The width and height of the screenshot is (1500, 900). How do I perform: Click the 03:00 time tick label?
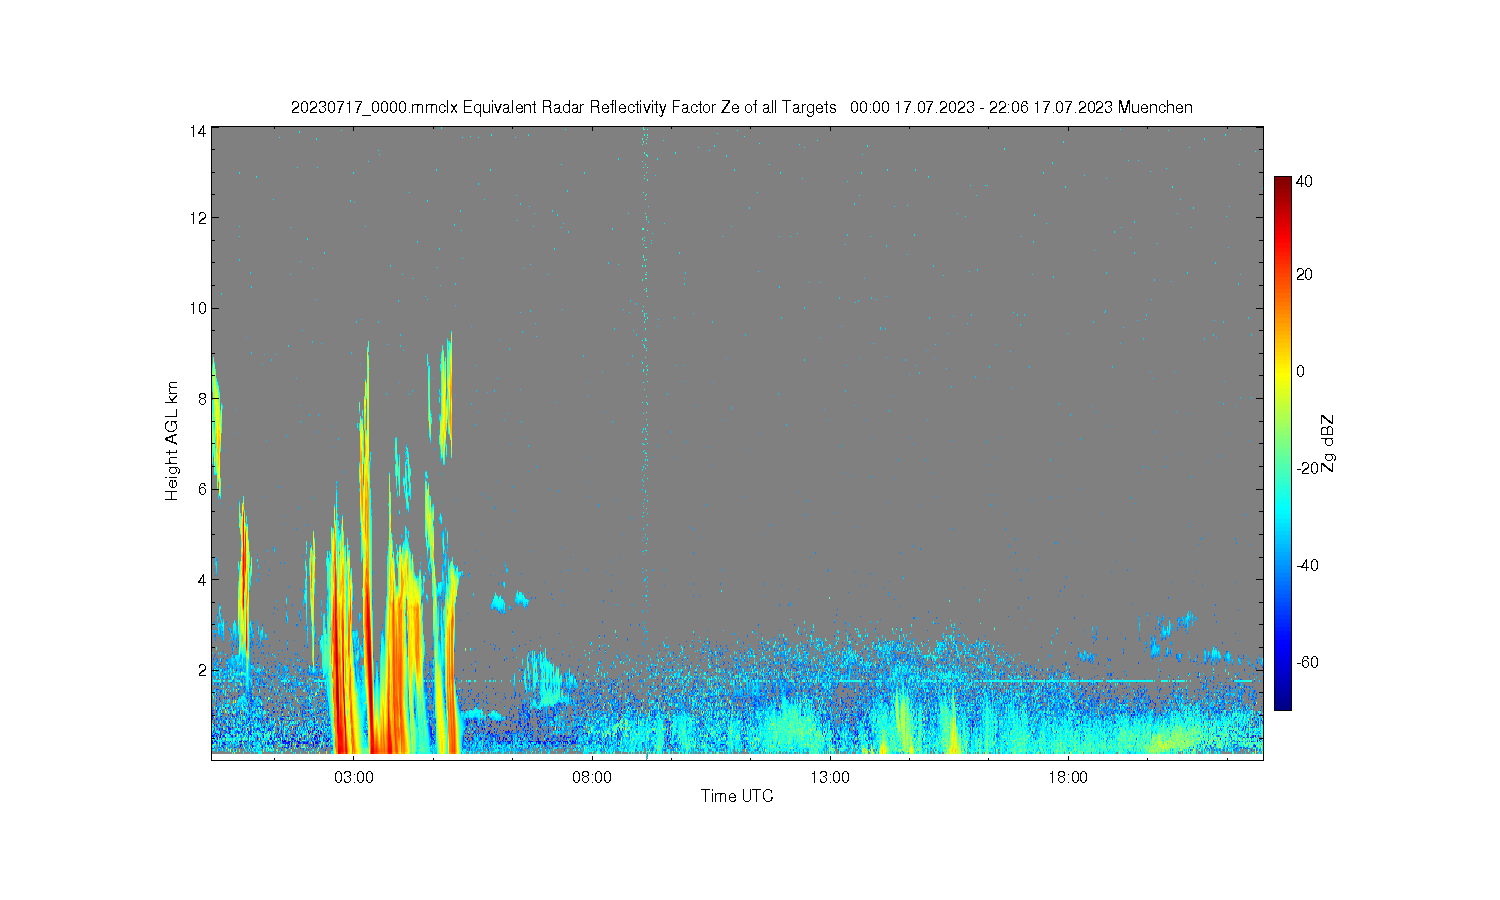[354, 777]
